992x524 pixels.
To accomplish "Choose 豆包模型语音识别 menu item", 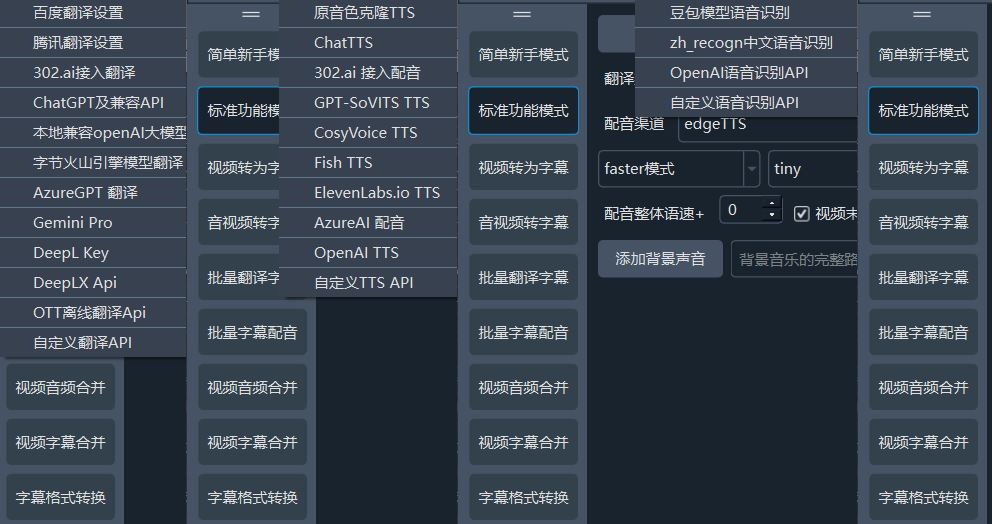I will pyautogui.click(x=729, y=13).
